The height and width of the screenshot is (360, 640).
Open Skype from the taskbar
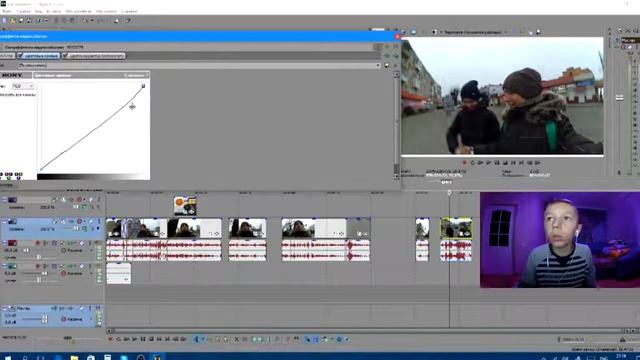pyautogui.click(x=124, y=358)
